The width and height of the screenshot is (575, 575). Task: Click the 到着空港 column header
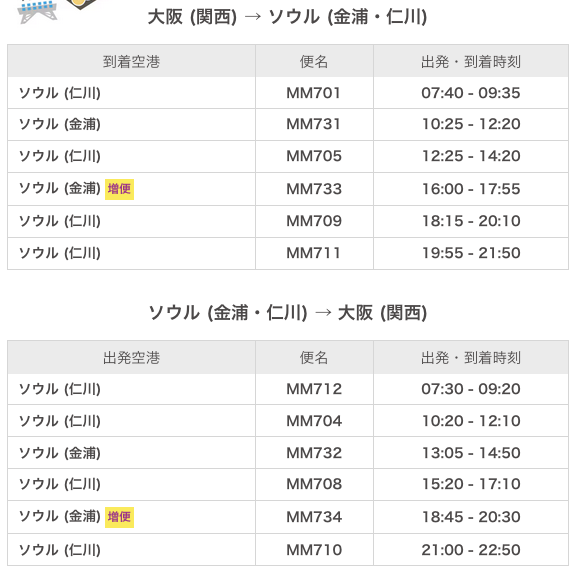[x=131, y=62]
